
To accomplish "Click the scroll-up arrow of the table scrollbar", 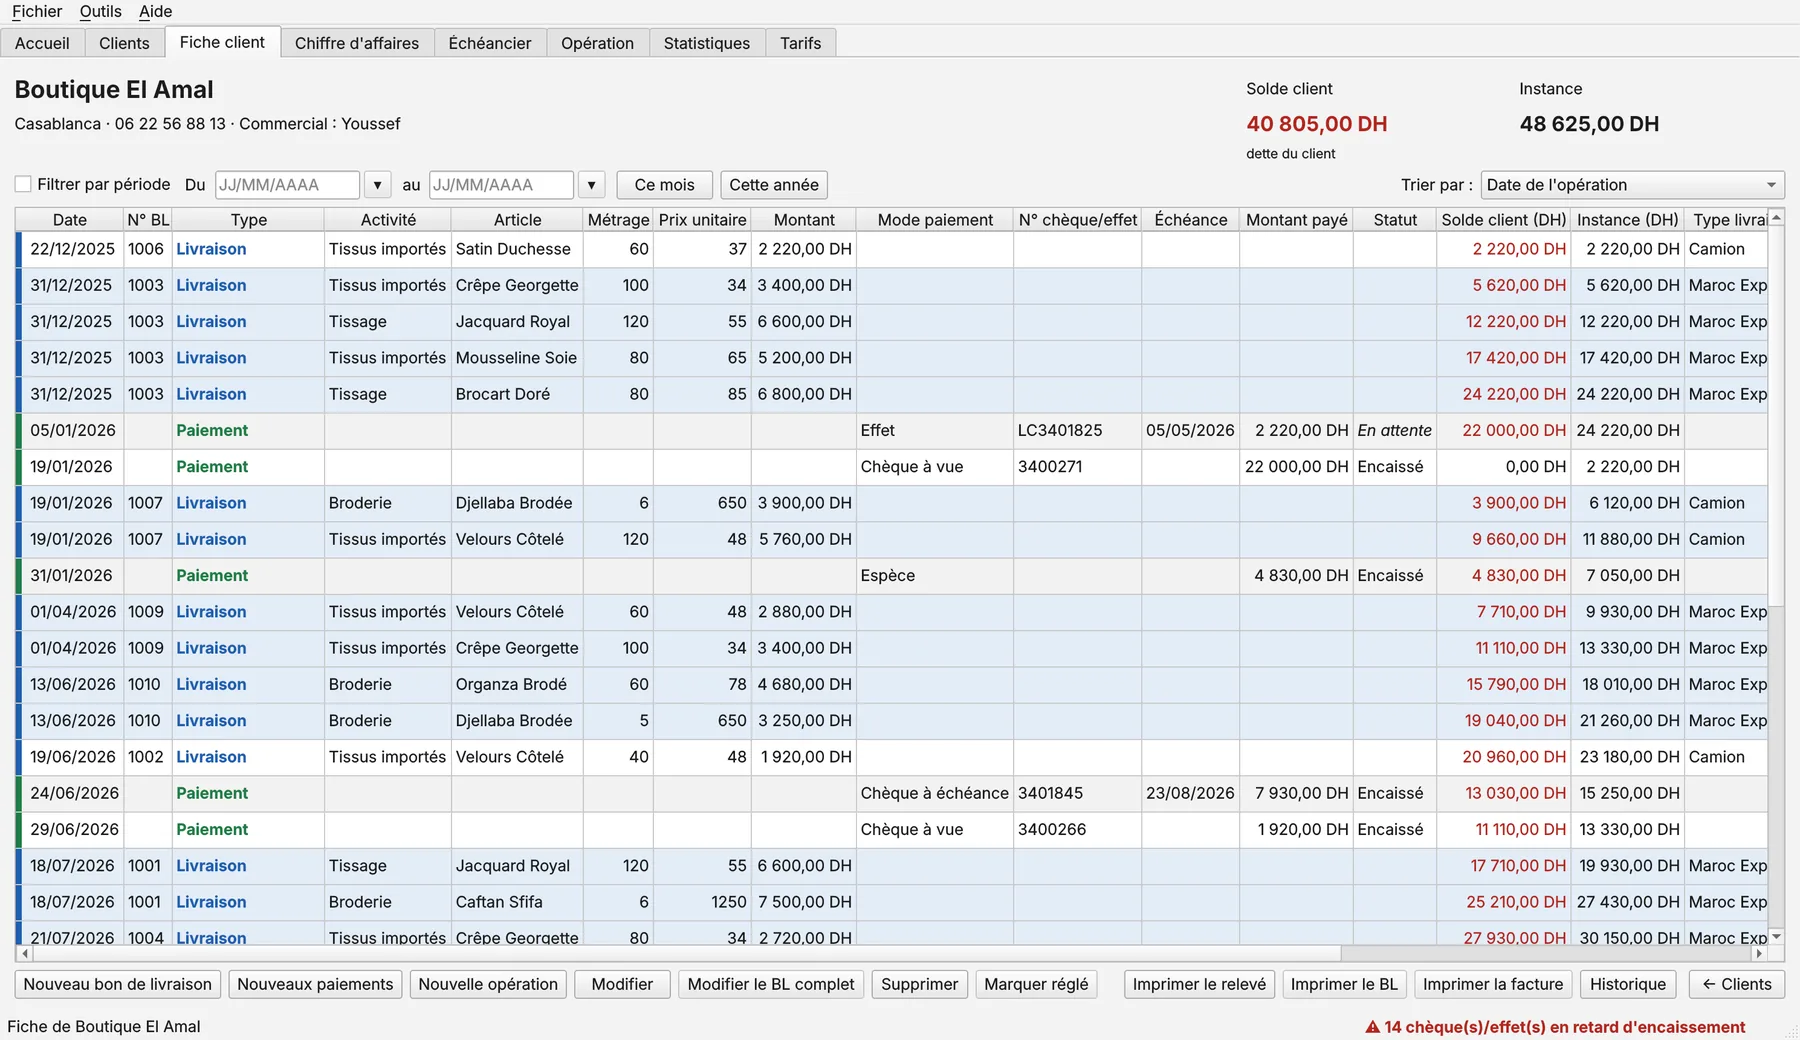I will tap(1776, 218).
